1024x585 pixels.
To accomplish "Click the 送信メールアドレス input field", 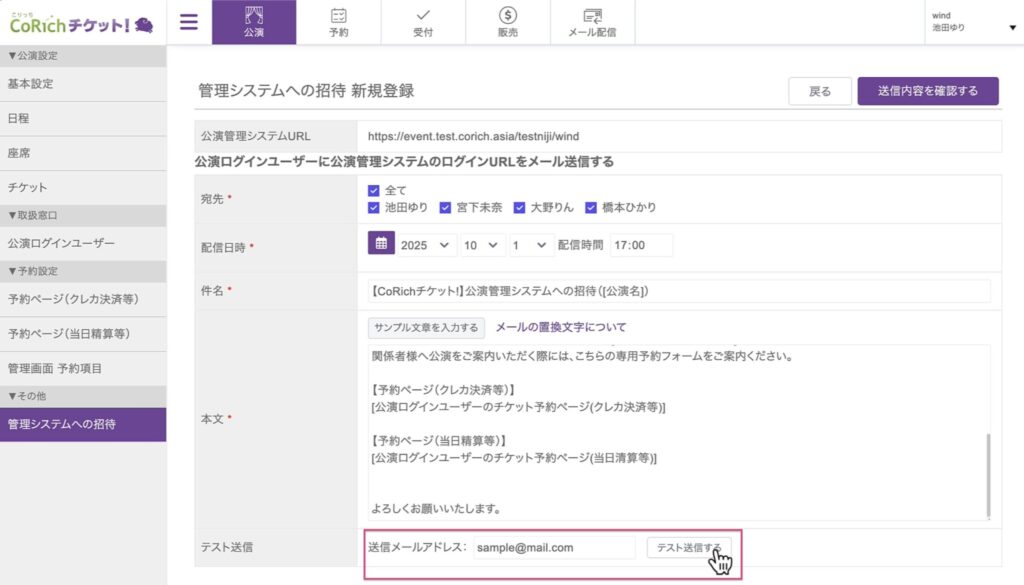I will click(553, 547).
